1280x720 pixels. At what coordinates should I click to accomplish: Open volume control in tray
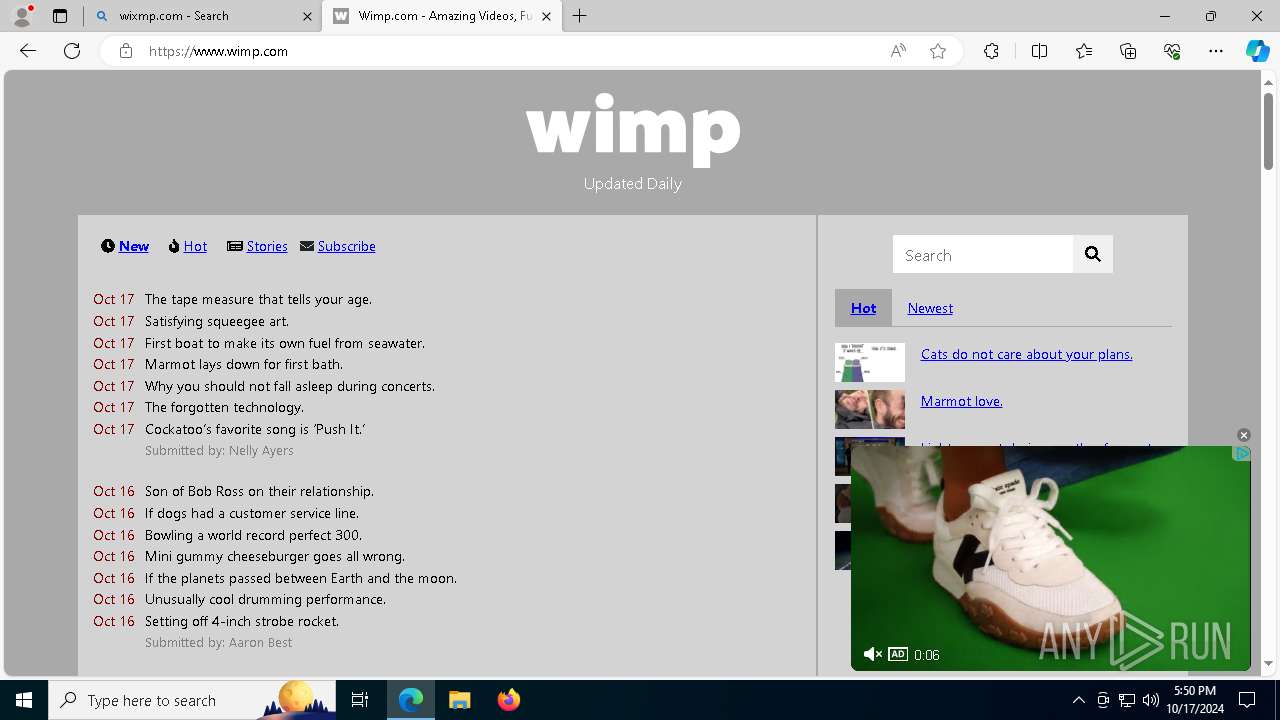1150,700
